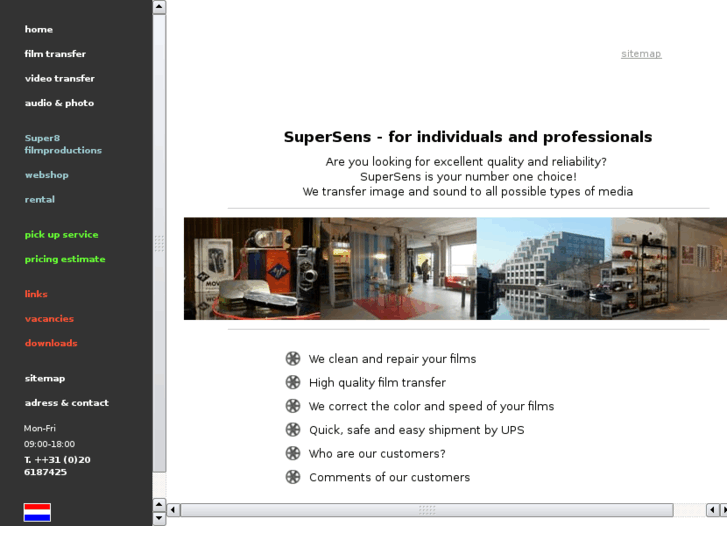
Task: Open the film transfer menu item
Action: (x=55, y=54)
